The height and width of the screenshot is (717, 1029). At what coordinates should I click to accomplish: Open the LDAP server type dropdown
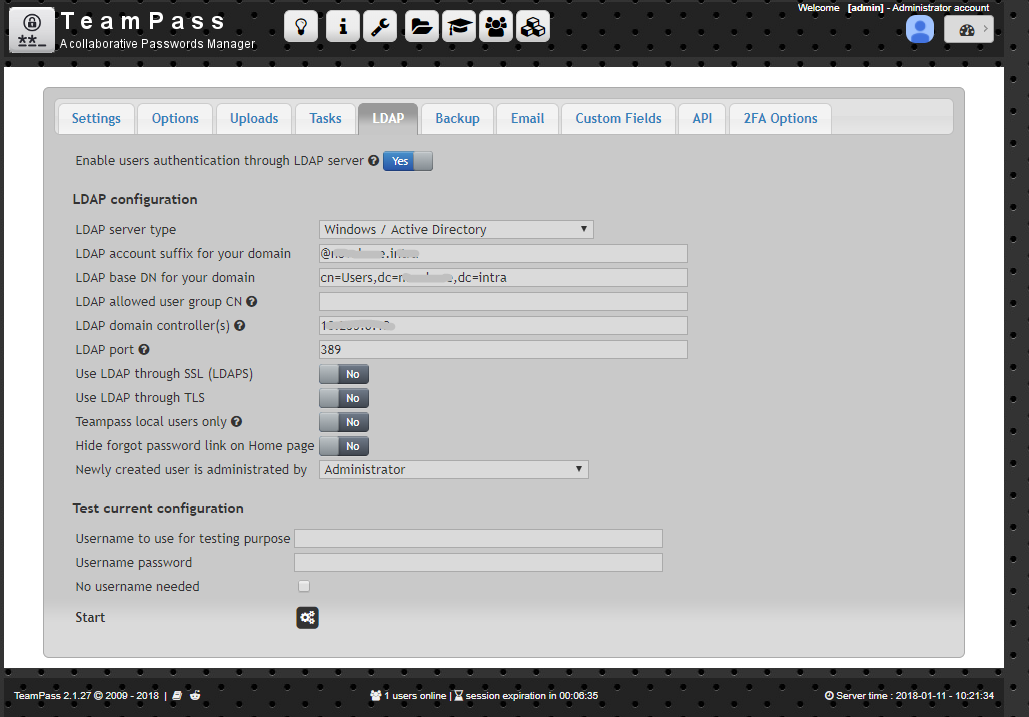[456, 229]
